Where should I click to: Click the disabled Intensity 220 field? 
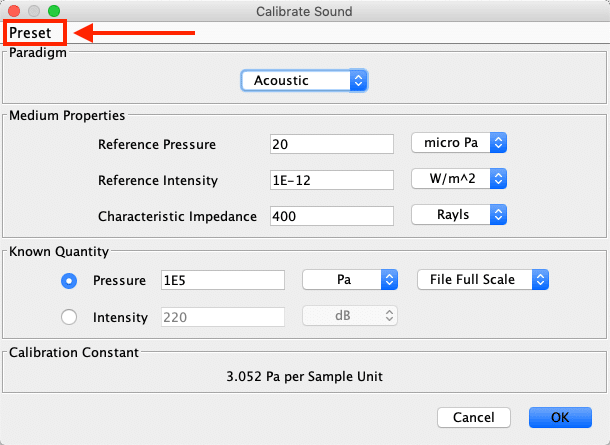tap(223, 317)
